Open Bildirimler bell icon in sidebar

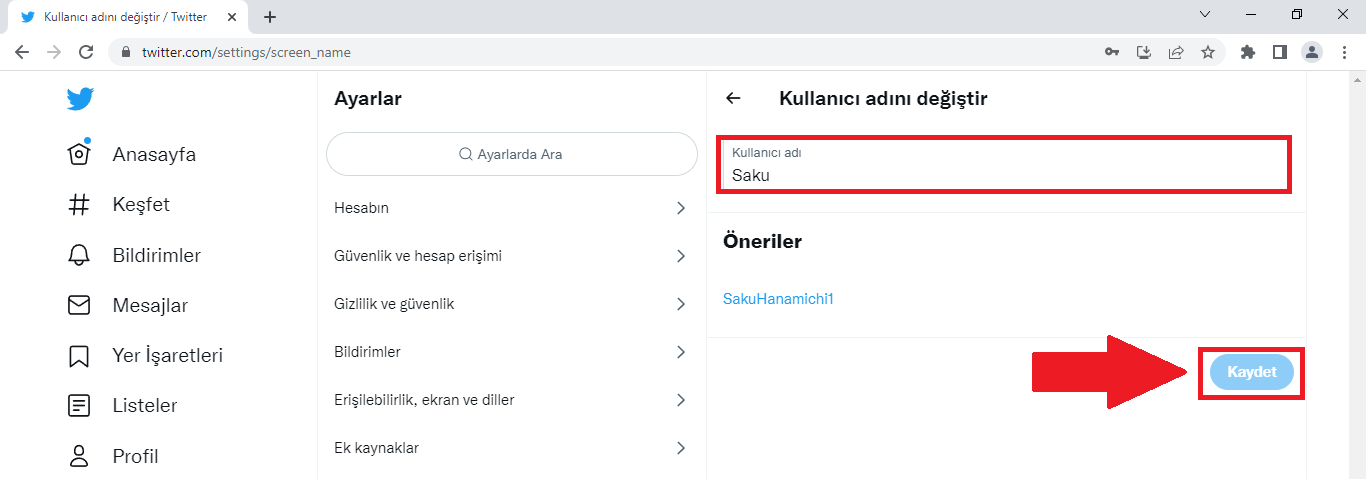(78, 255)
